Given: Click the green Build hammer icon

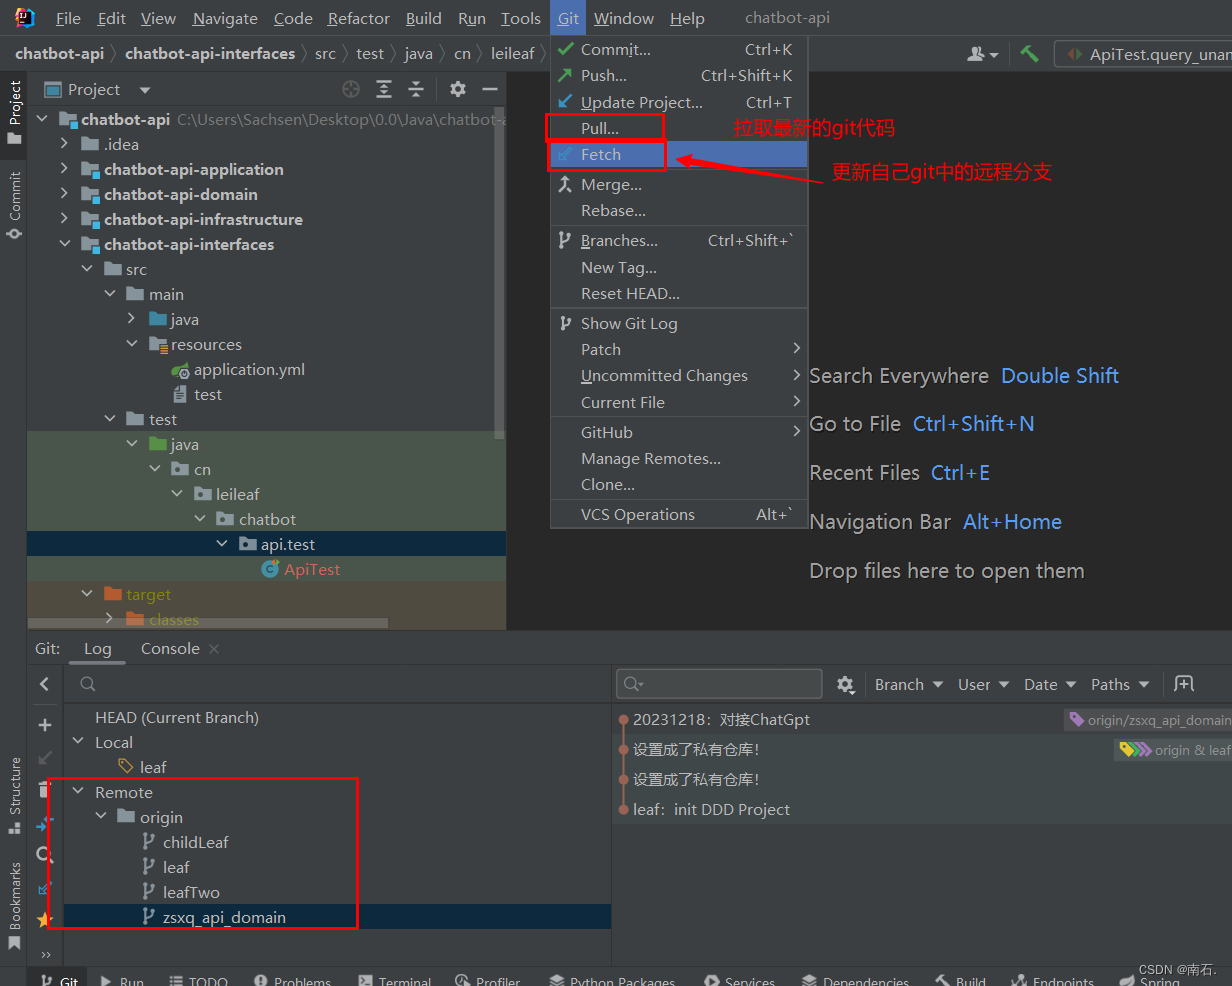Looking at the screenshot, I should click(1029, 53).
